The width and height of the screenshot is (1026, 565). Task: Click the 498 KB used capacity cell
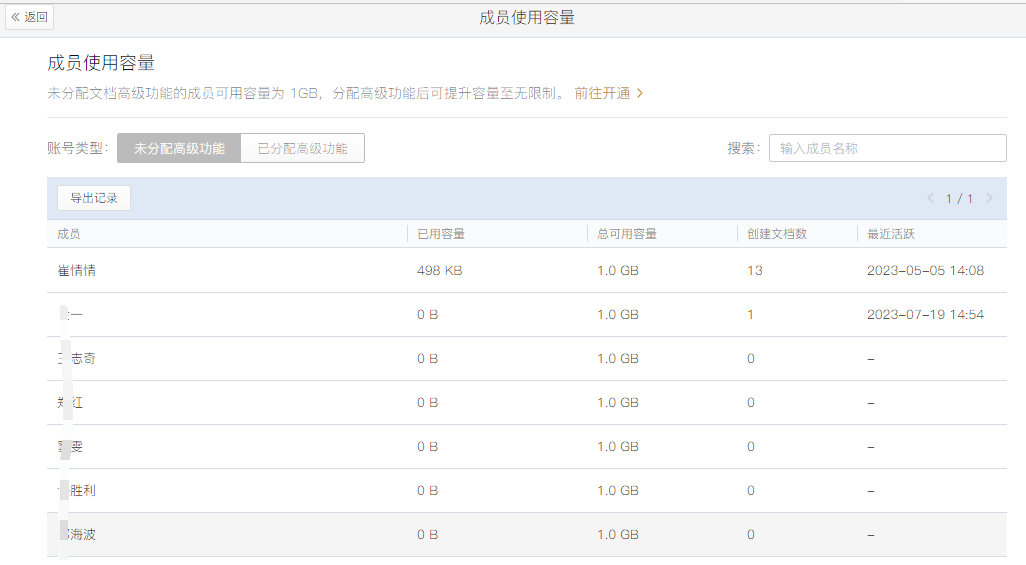[x=439, y=271]
